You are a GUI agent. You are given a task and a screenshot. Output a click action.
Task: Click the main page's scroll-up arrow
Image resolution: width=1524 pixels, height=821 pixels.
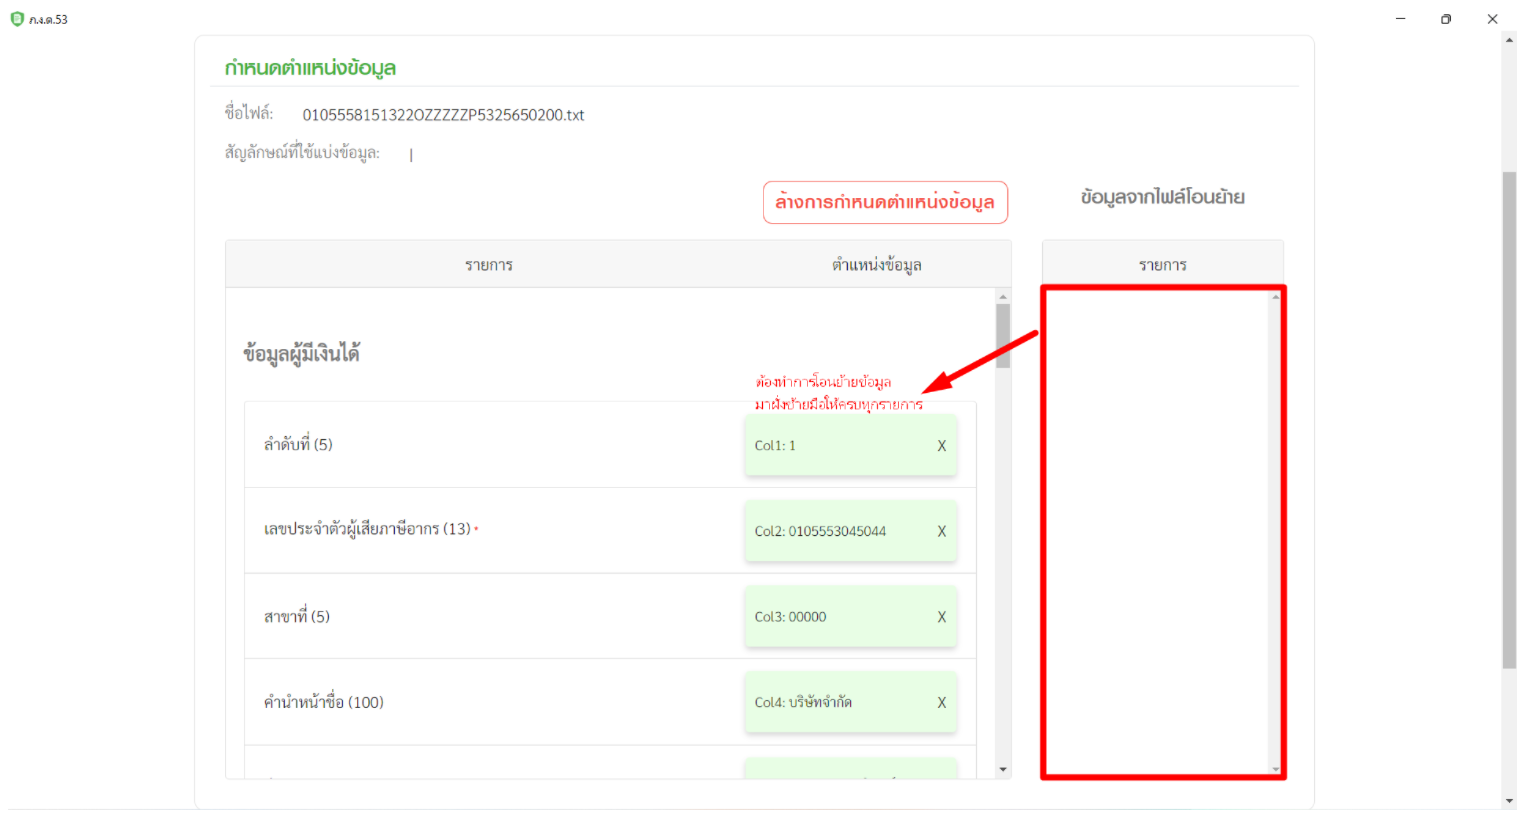(x=1509, y=41)
